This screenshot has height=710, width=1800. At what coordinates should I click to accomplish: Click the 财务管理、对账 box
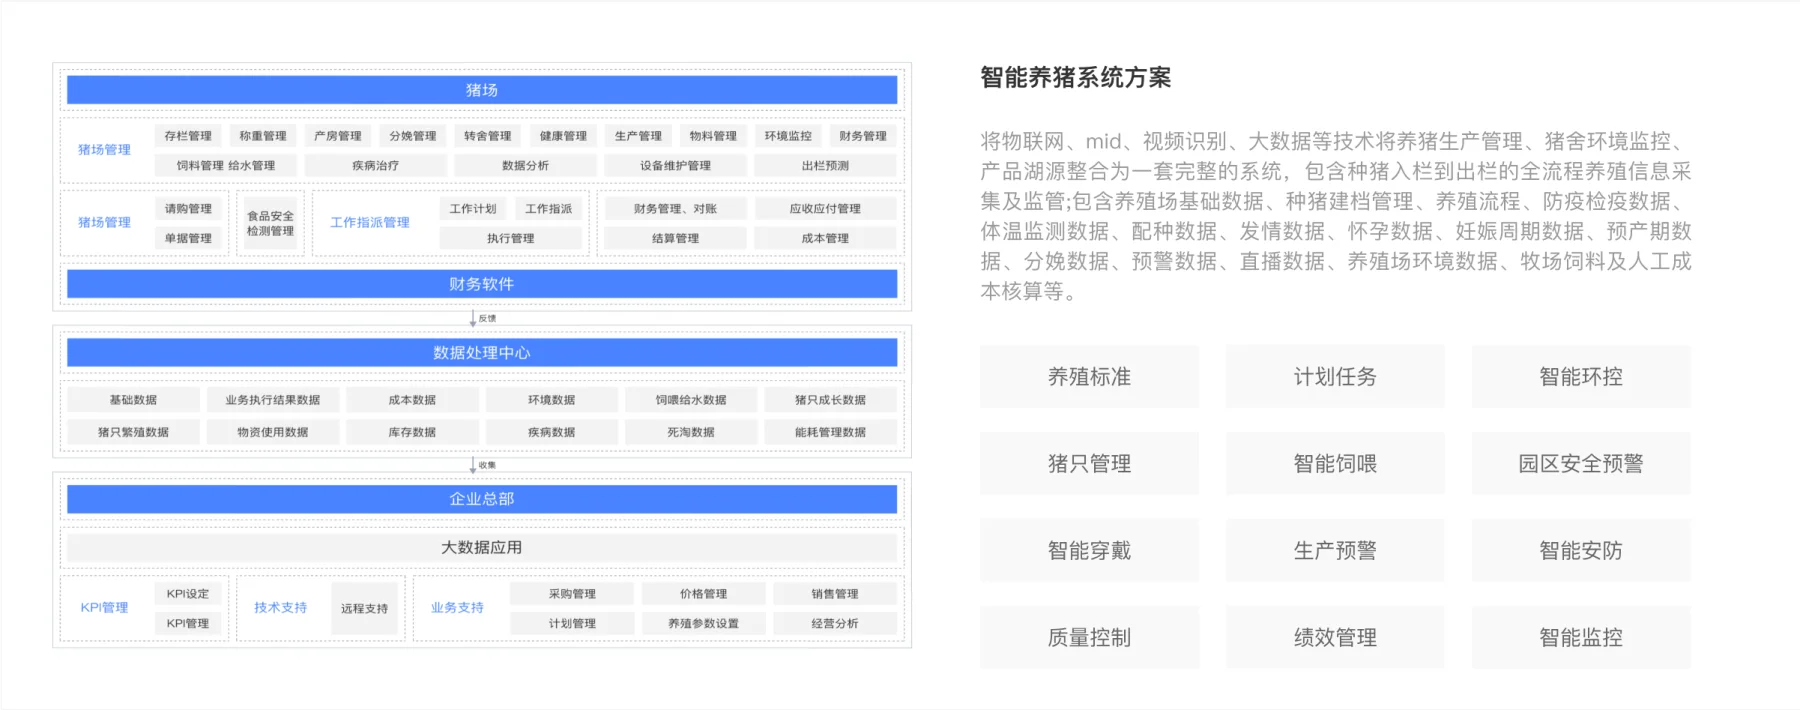(676, 209)
